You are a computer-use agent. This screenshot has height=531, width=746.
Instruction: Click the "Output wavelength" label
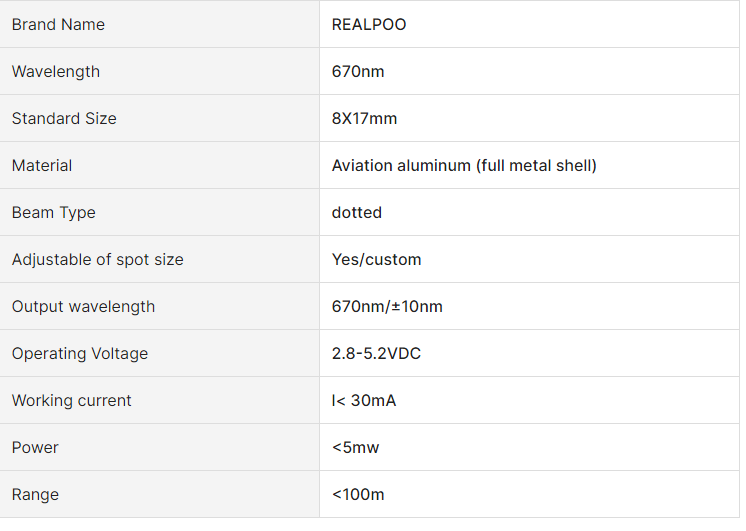tap(83, 306)
